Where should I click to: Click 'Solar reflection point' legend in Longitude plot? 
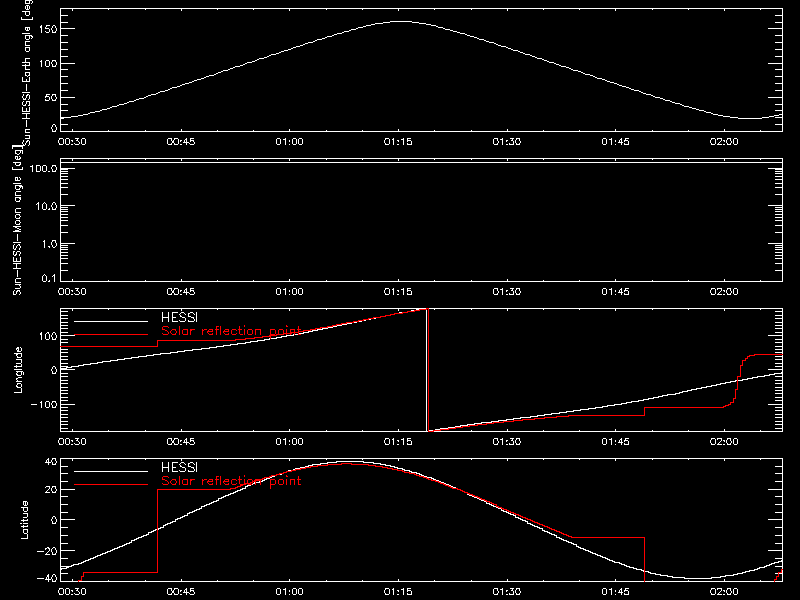(x=231, y=331)
